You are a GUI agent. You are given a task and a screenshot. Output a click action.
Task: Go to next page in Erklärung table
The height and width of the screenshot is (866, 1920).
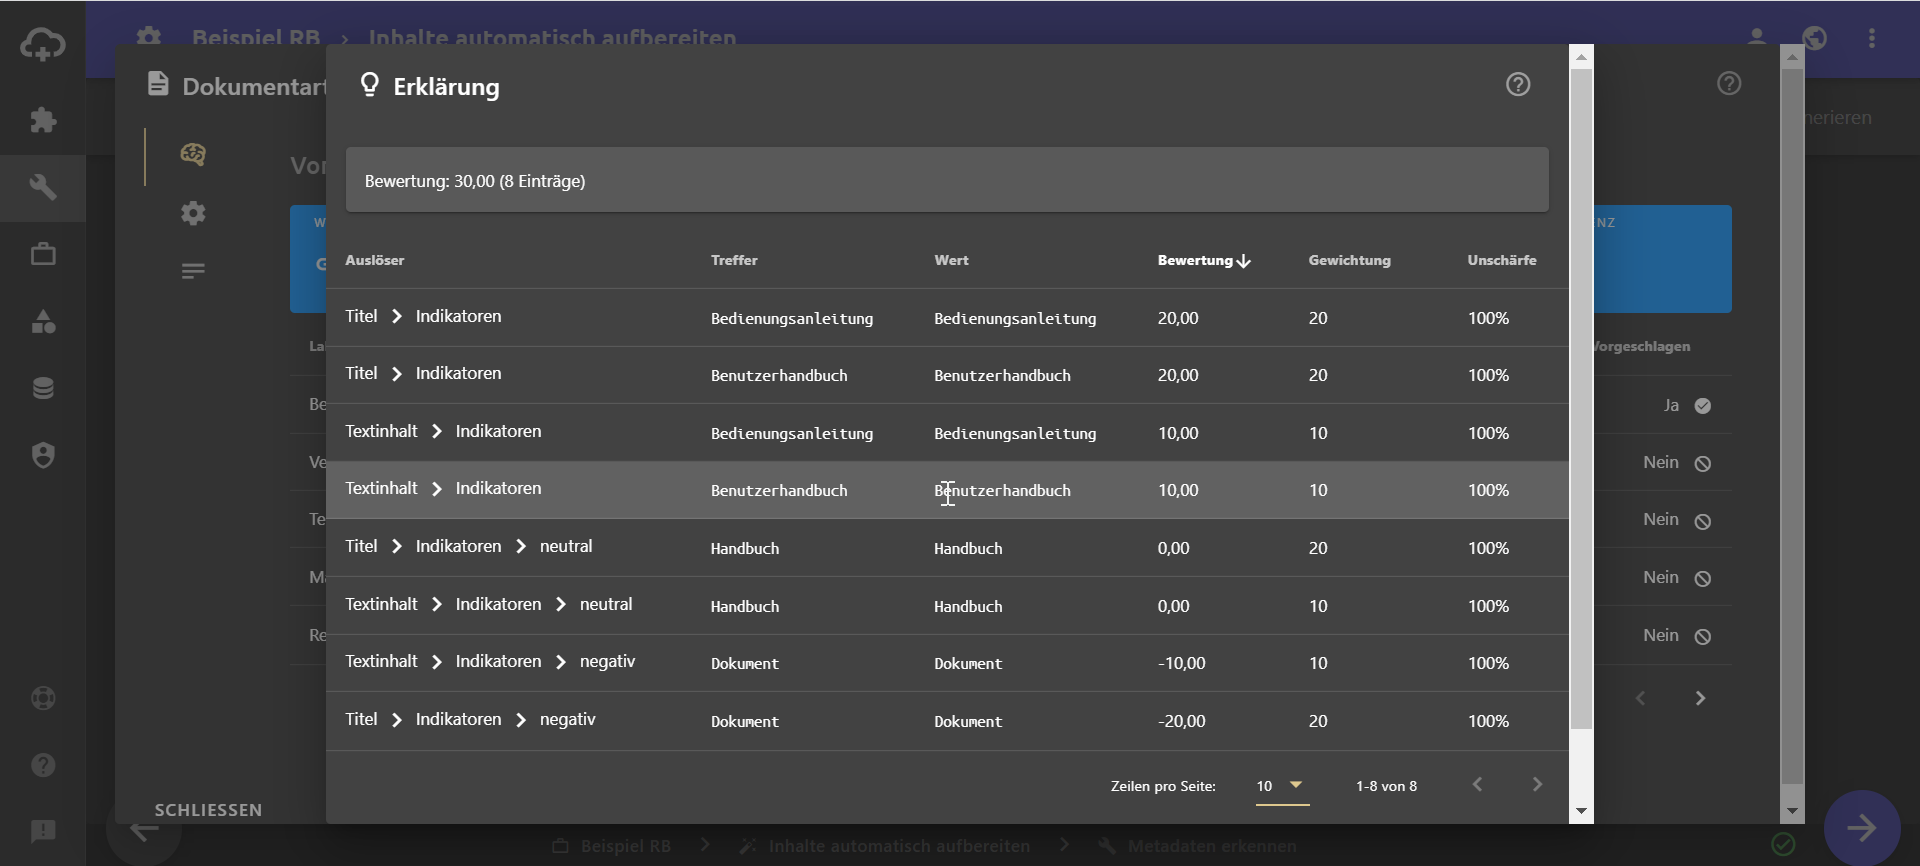[x=1537, y=785]
